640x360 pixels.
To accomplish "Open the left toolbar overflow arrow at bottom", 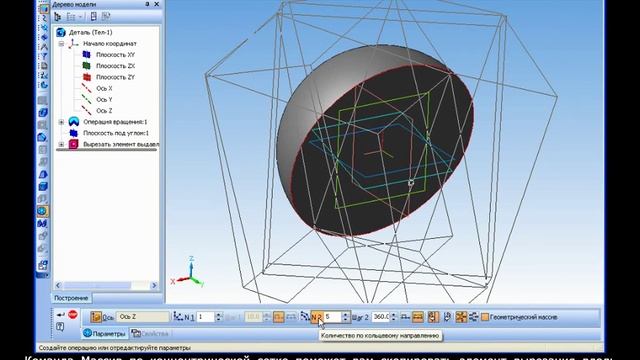I will pos(42,276).
